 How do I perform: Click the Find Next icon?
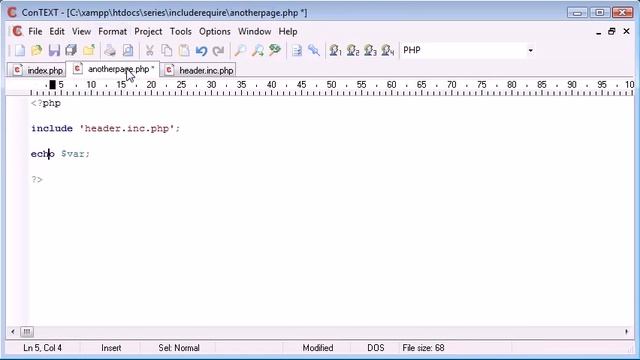click(x=258, y=50)
